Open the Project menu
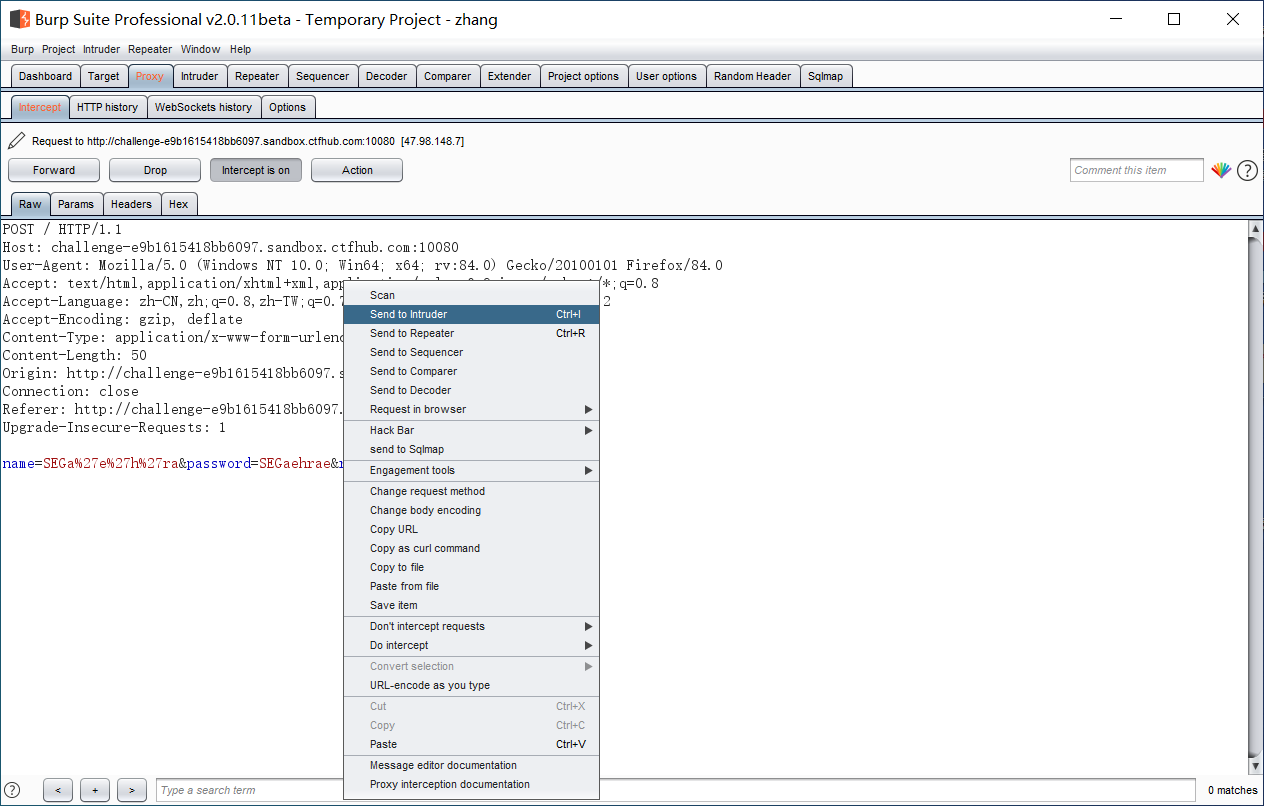 click(x=59, y=49)
